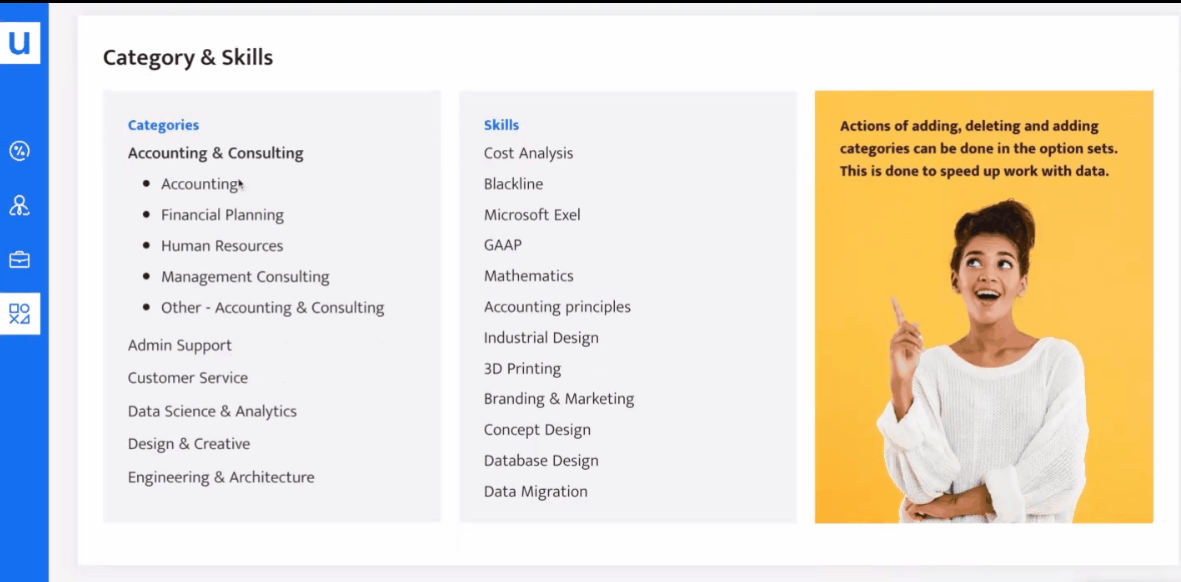The height and width of the screenshot is (582, 1181).
Task: Click the Skills column heading
Action: 501,125
